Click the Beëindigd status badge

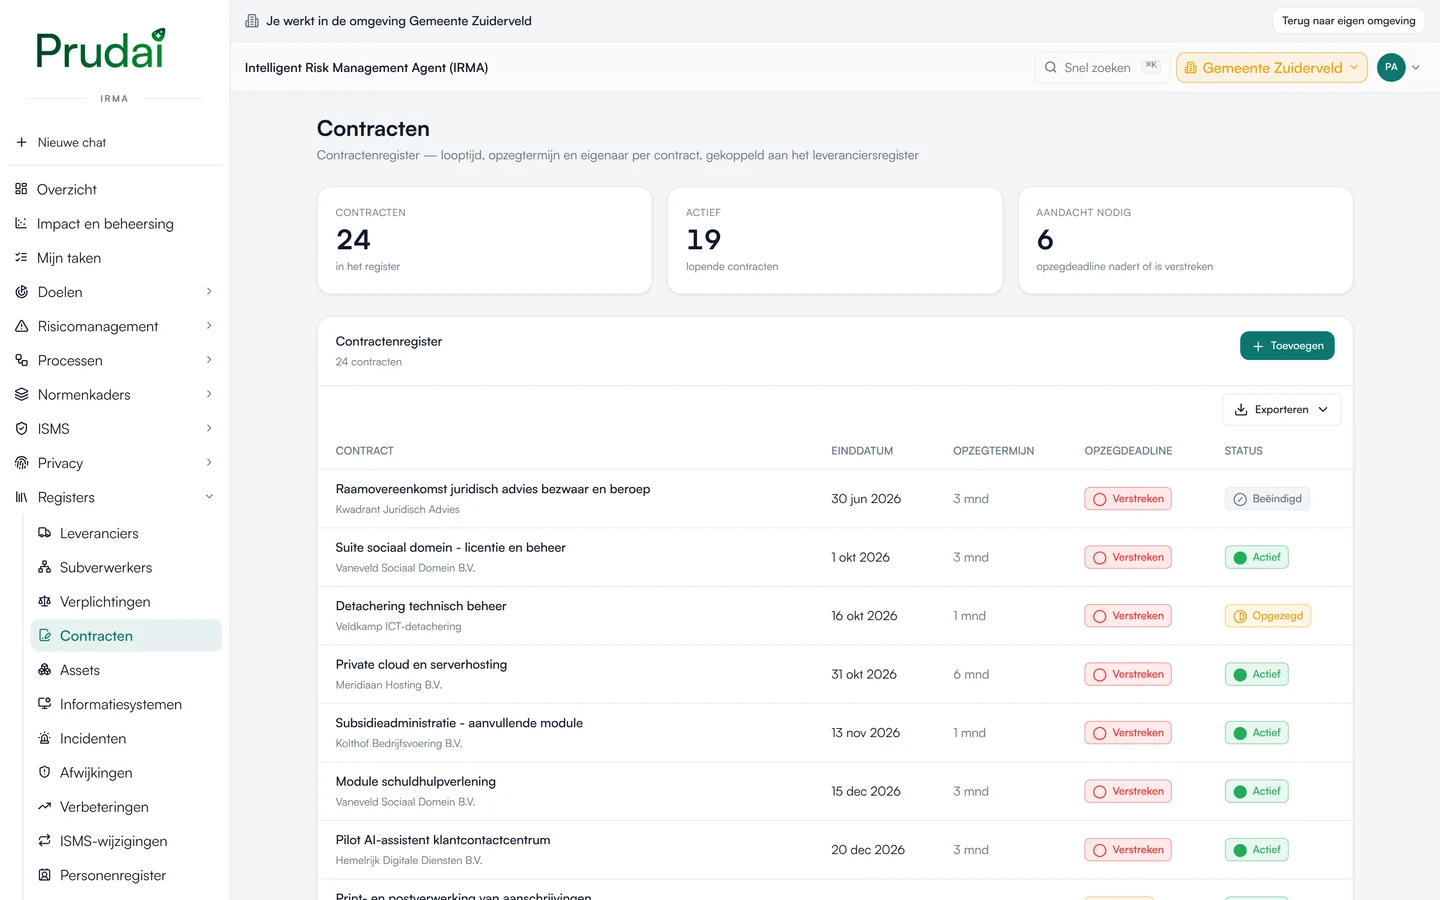[1267, 499]
